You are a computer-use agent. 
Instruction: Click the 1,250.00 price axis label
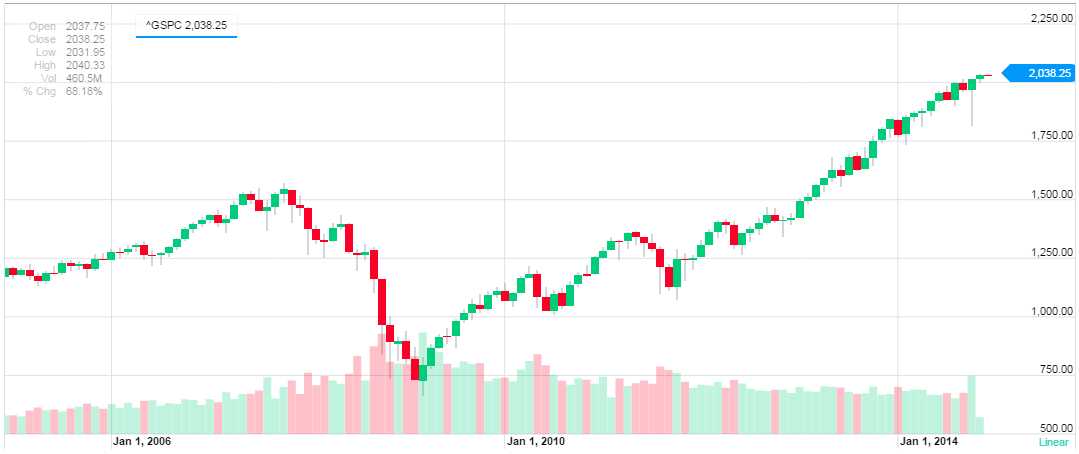pyautogui.click(x=1051, y=253)
